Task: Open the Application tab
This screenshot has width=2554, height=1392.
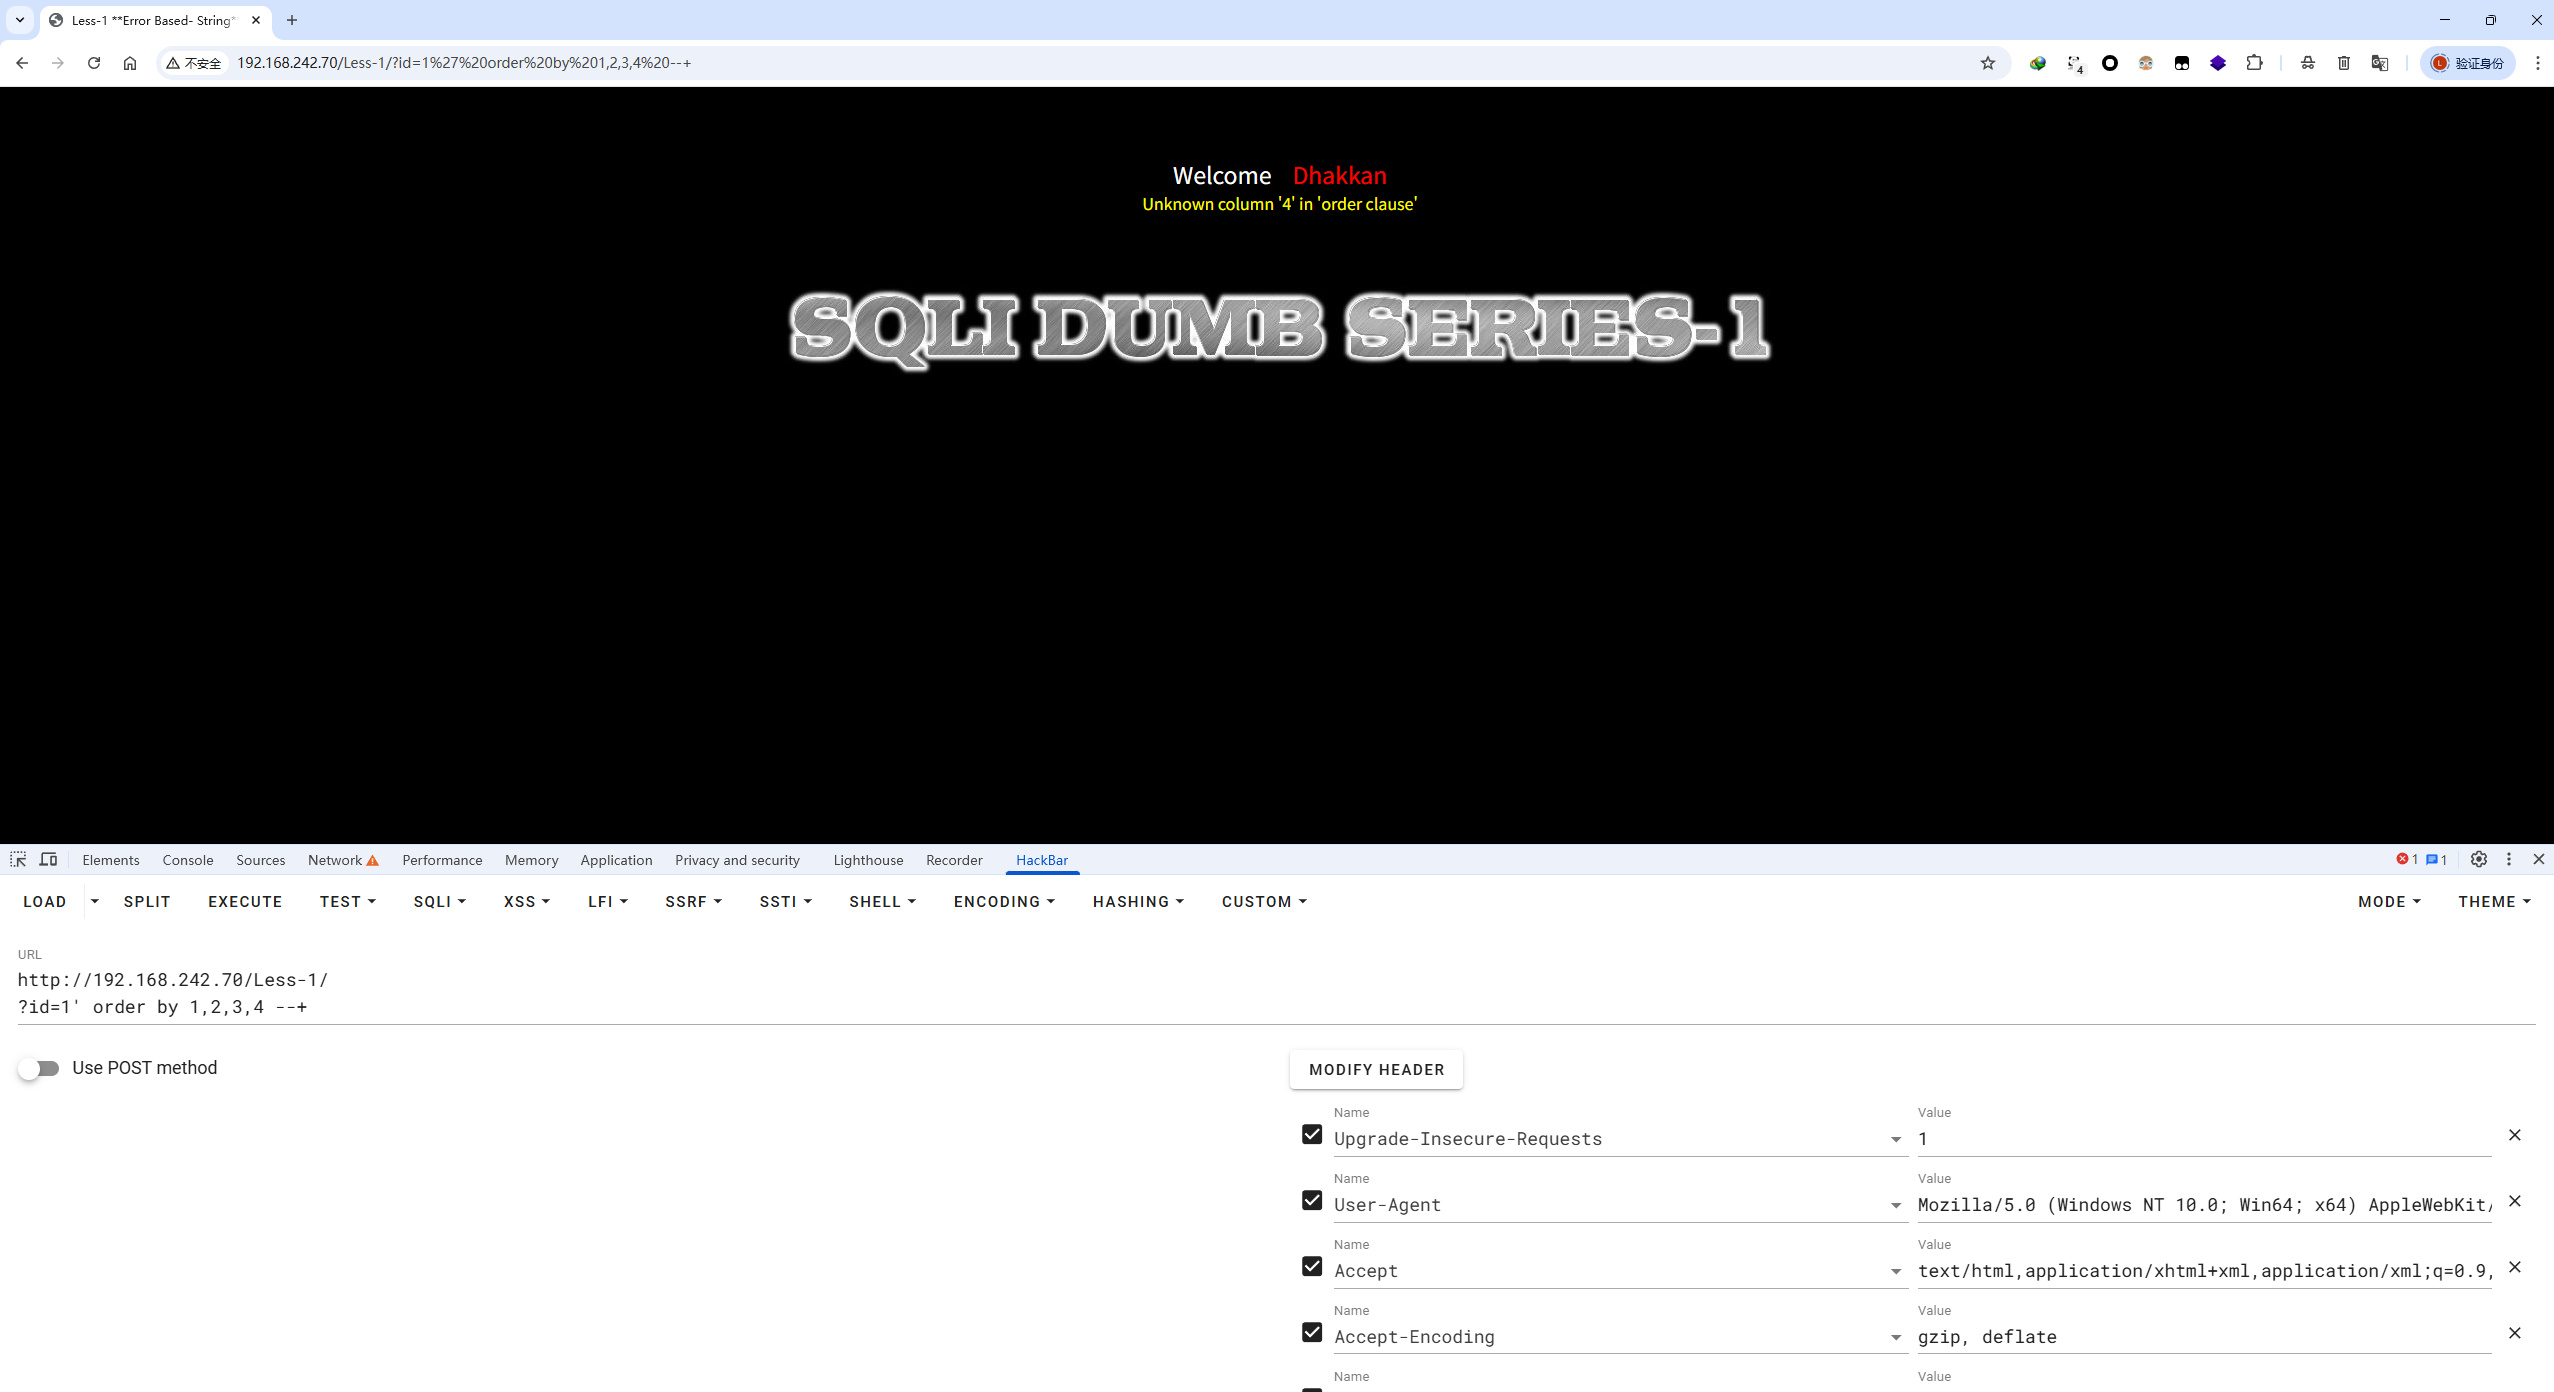Action: coord(616,860)
